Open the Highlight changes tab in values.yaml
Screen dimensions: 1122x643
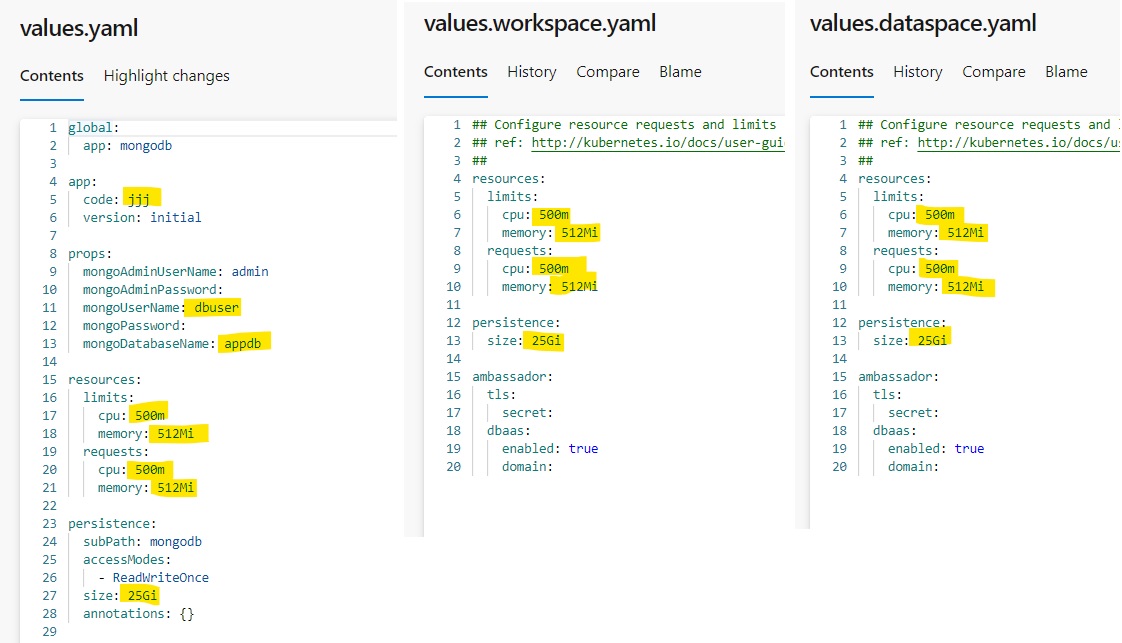click(x=166, y=76)
